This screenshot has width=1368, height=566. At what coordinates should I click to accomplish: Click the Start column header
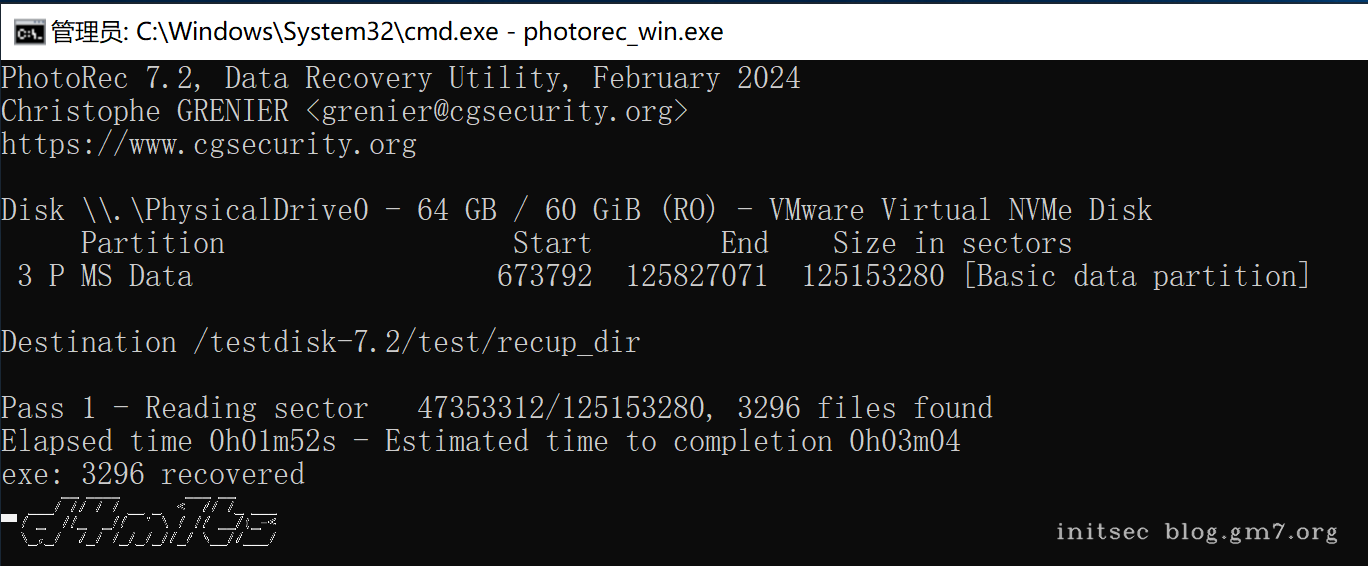[x=552, y=243]
